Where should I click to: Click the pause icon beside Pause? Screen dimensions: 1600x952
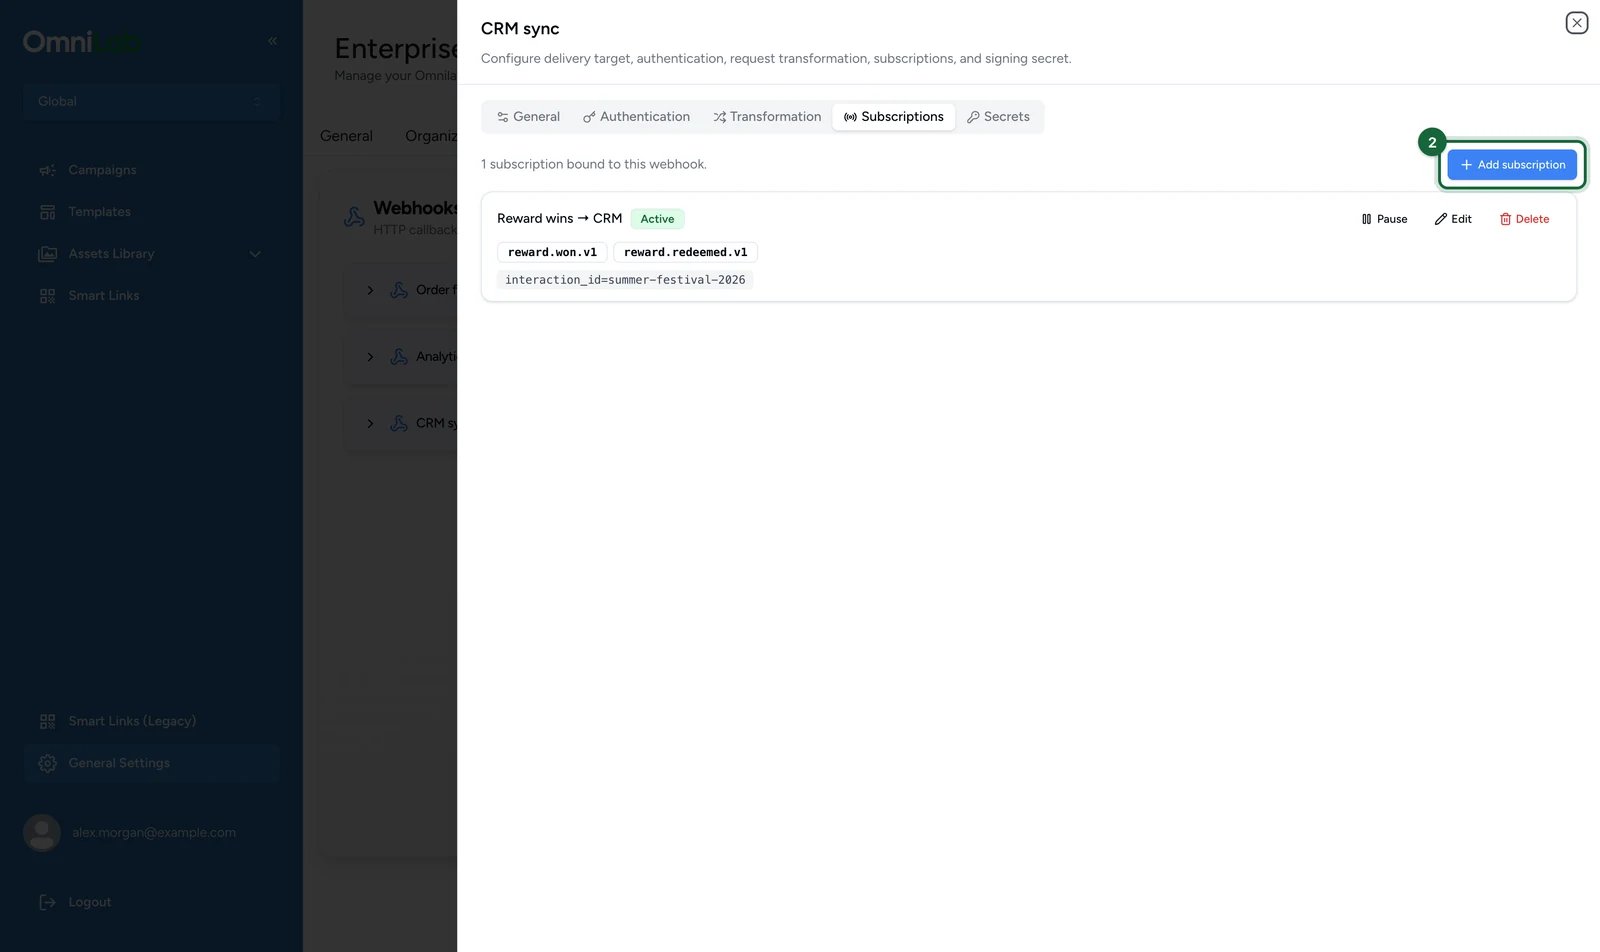(x=1366, y=219)
